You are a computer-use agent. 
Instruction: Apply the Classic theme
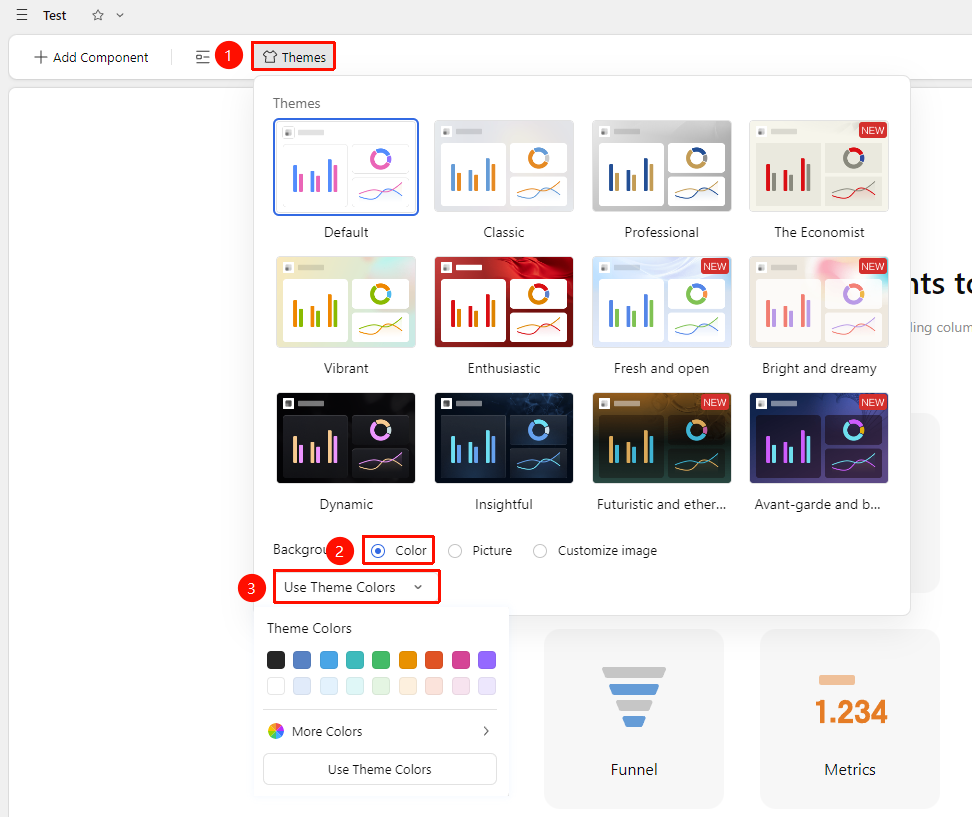(504, 166)
